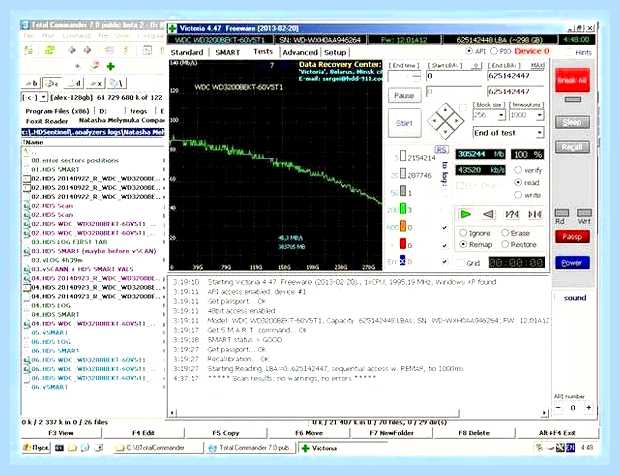620x475 pixels.
Task: Click the Start button
Action: pos(404,123)
